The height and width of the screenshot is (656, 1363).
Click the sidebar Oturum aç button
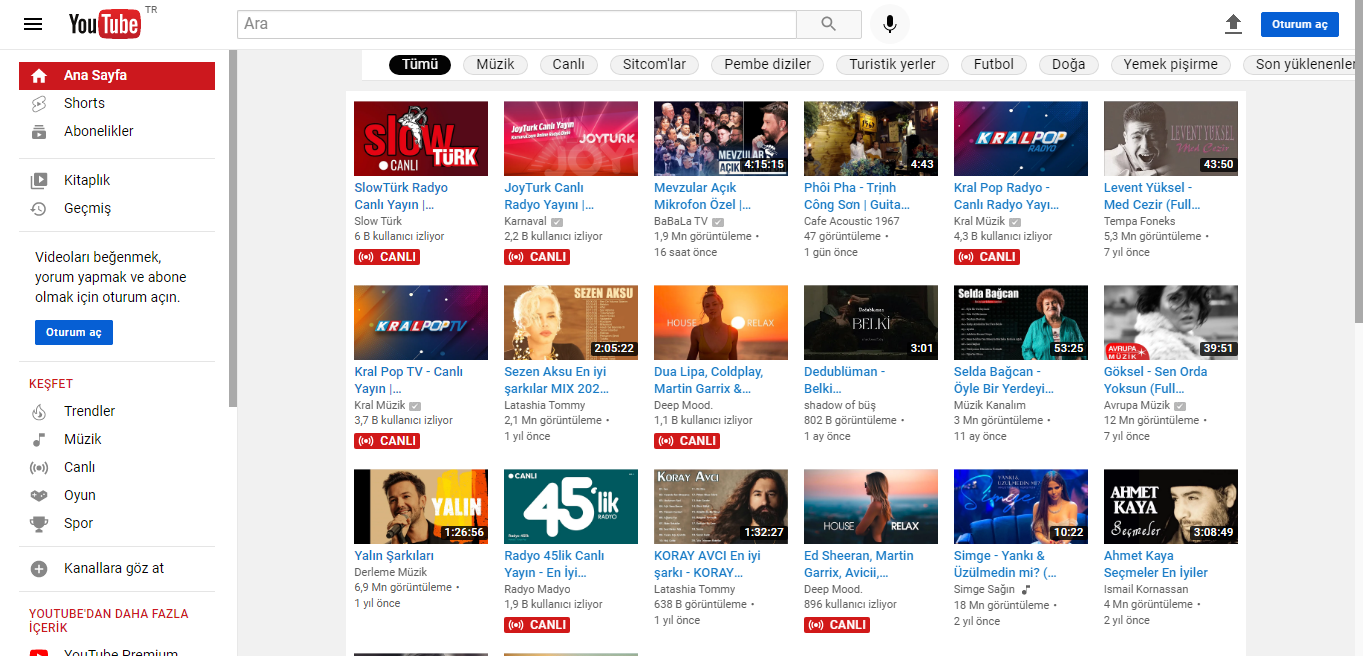coord(74,333)
